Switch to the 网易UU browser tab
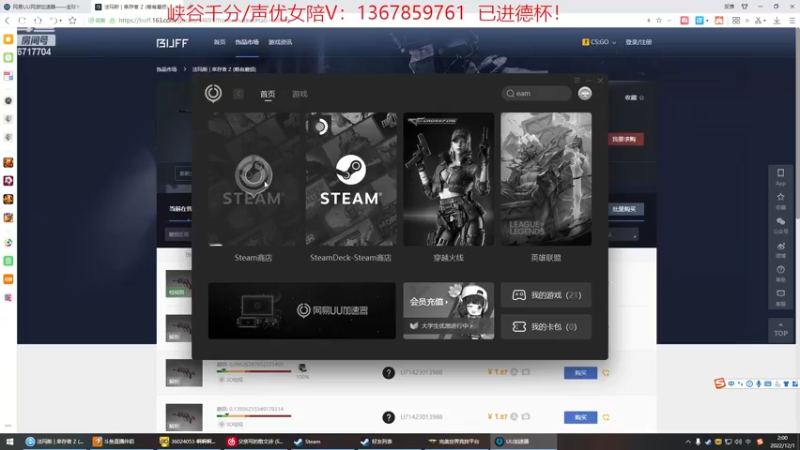This screenshot has height=450, width=800. [x=45, y=7]
